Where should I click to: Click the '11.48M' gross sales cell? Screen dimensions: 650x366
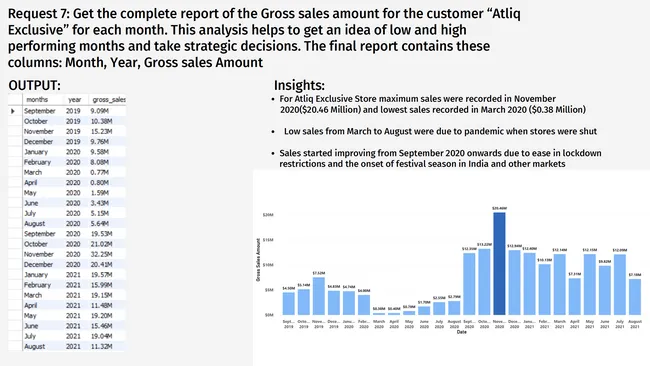pyautogui.click(x=101, y=305)
